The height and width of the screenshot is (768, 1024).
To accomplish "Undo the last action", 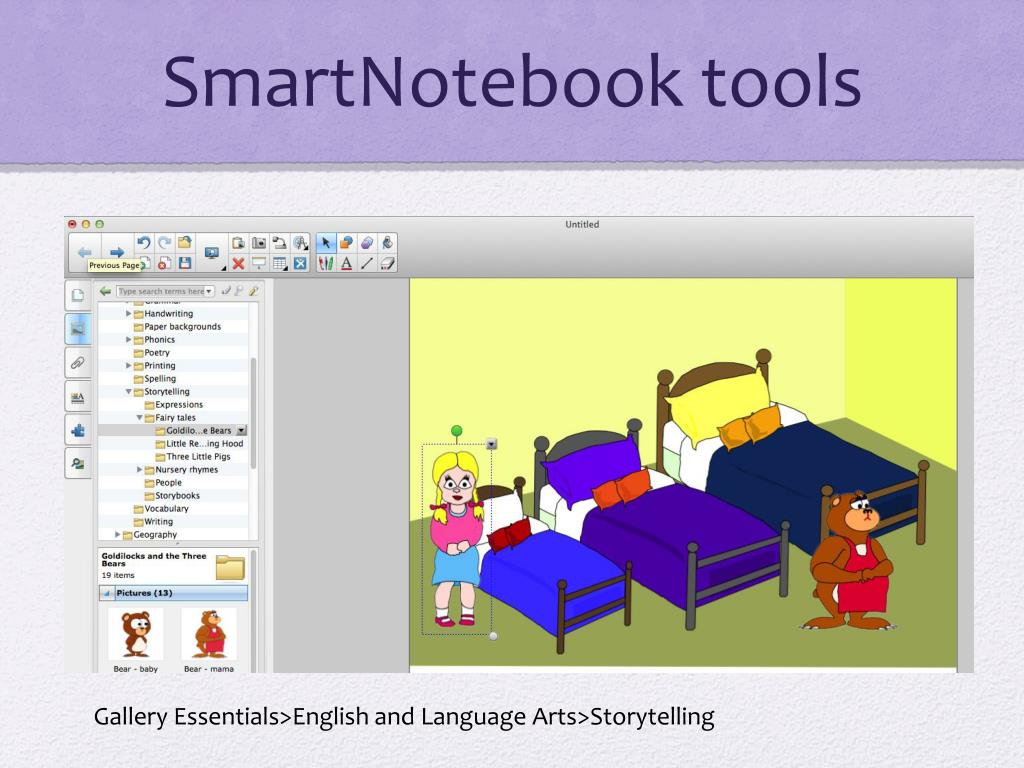I will (144, 243).
